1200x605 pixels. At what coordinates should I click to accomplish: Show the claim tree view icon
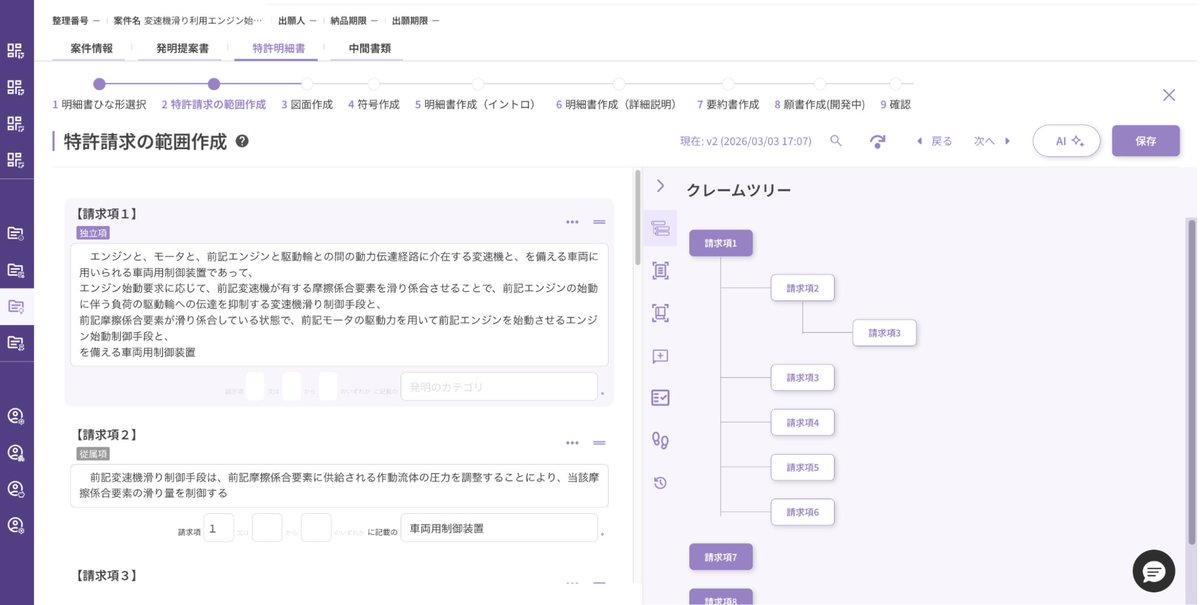pyautogui.click(x=660, y=229)
